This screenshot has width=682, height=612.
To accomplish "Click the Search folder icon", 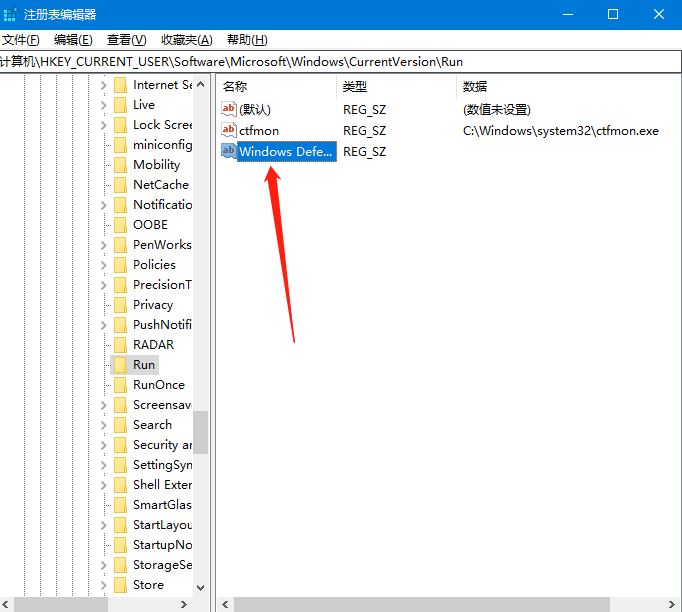I will [x=120, y=425].
